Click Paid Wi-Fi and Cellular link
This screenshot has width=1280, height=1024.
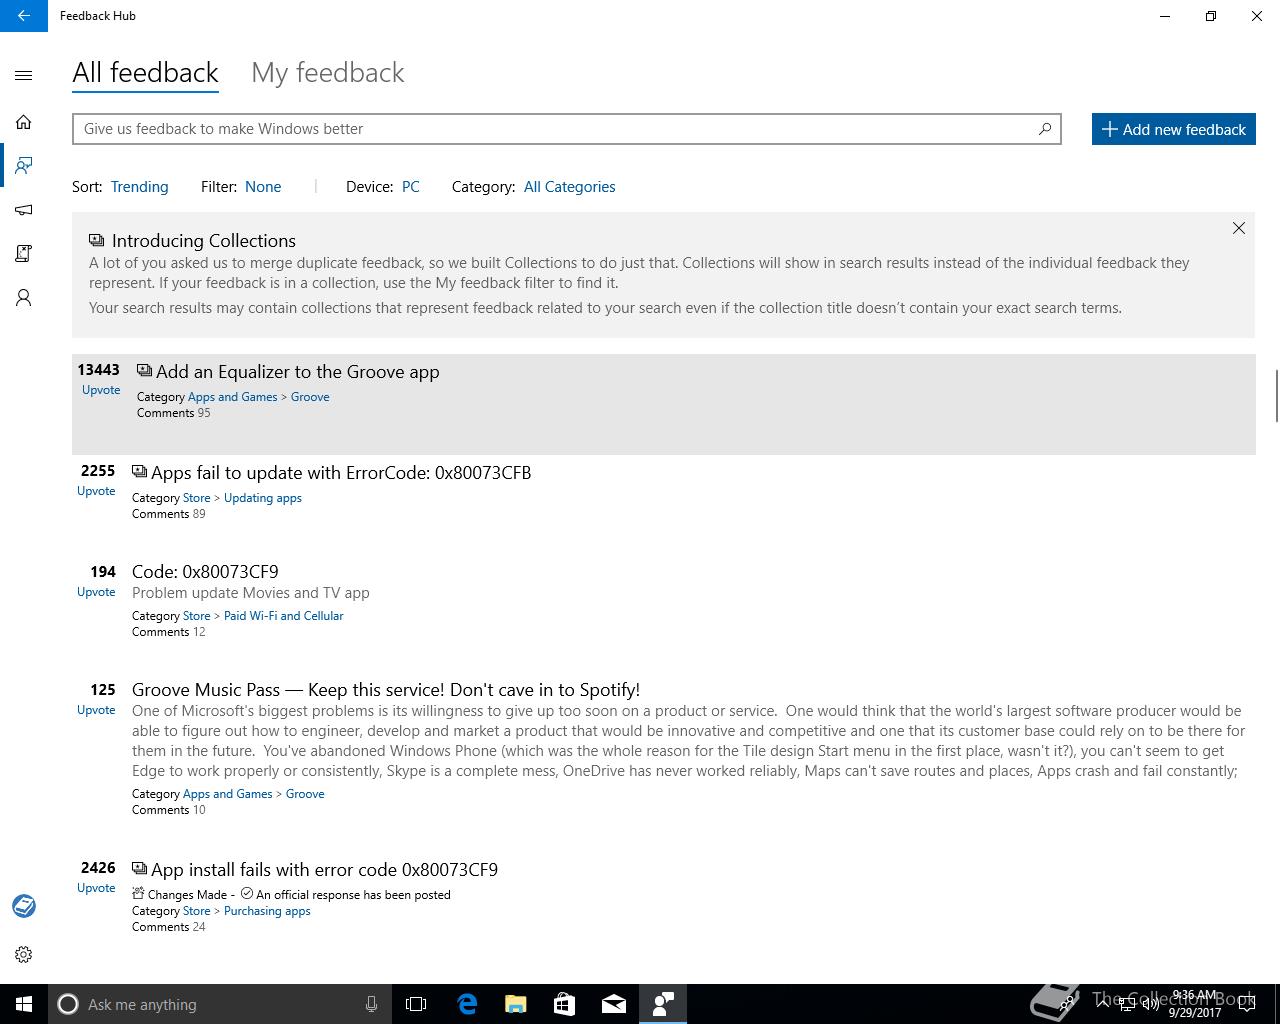point(283,616)
